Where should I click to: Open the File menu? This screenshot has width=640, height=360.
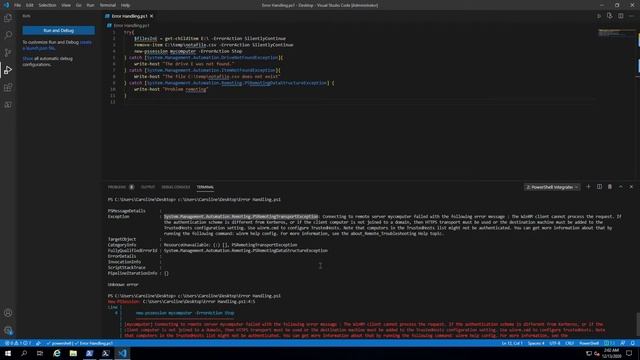pos(17,5)
